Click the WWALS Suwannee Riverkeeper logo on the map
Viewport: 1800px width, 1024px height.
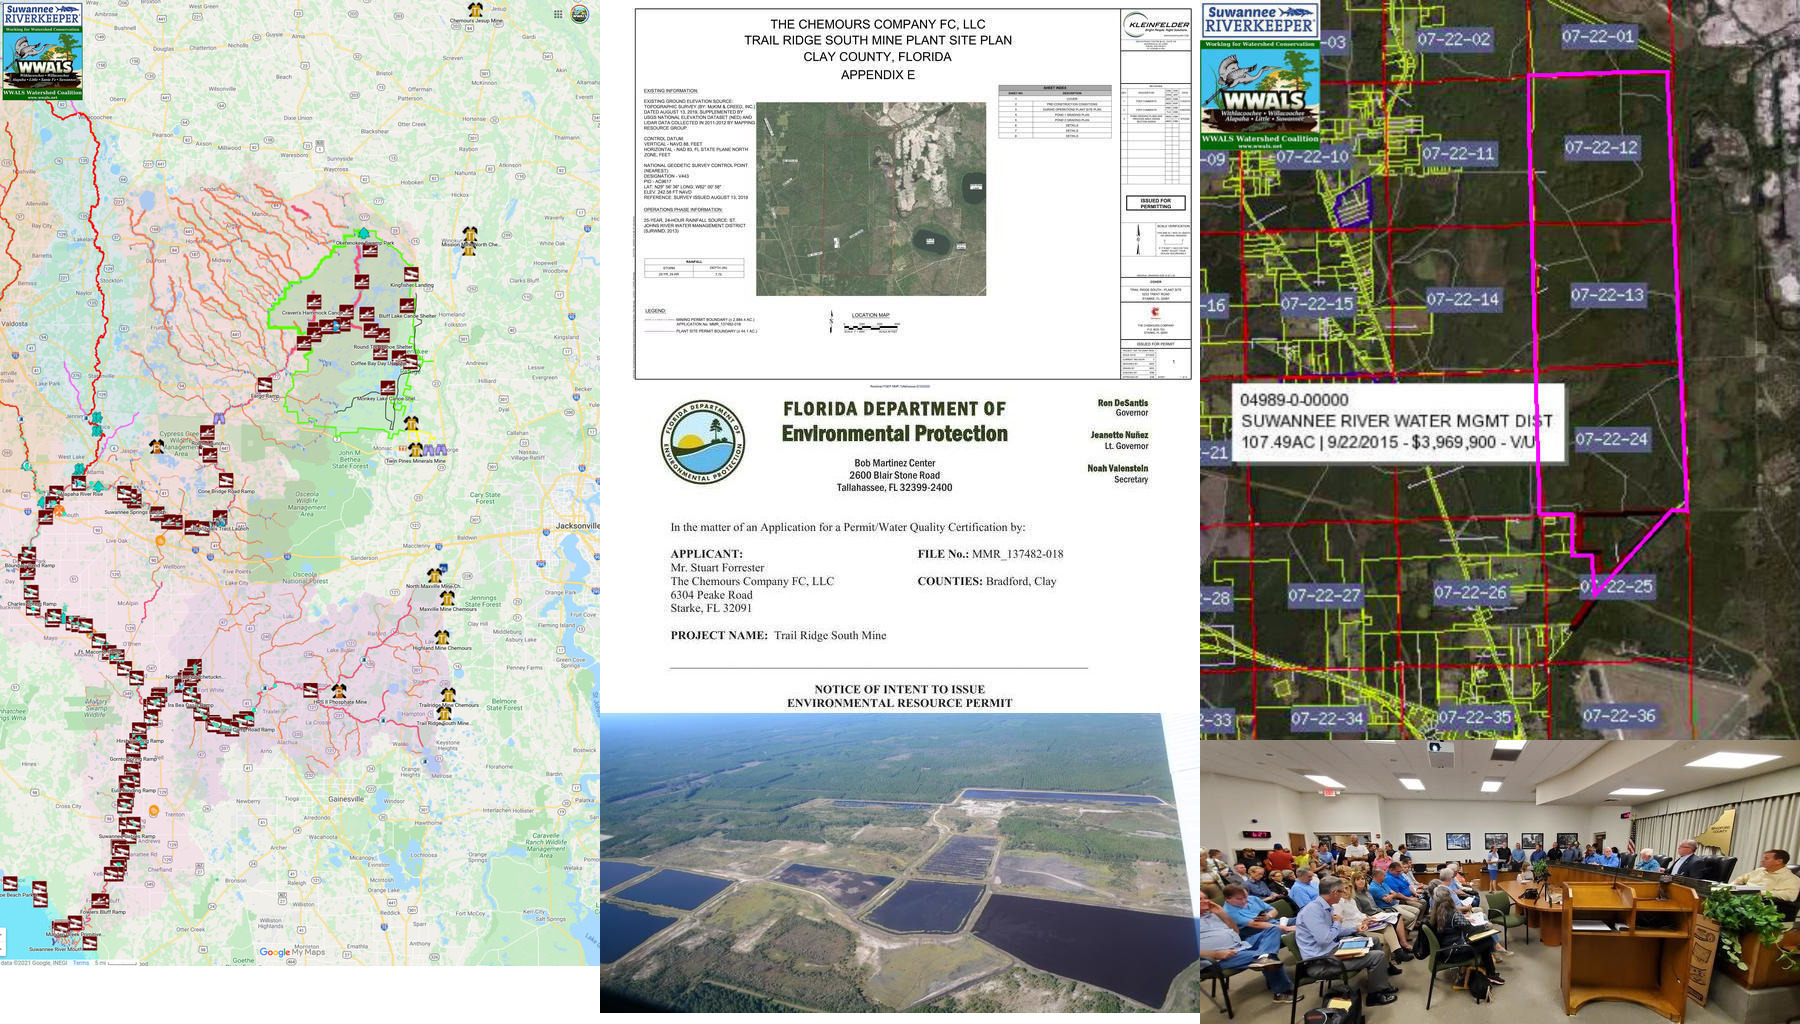click(x=42, y=50)
